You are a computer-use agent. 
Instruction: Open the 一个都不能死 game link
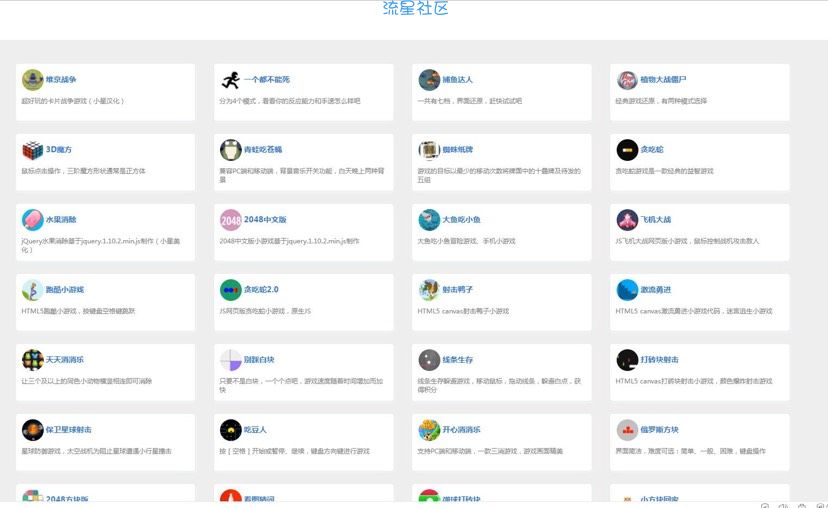[267, 80]
